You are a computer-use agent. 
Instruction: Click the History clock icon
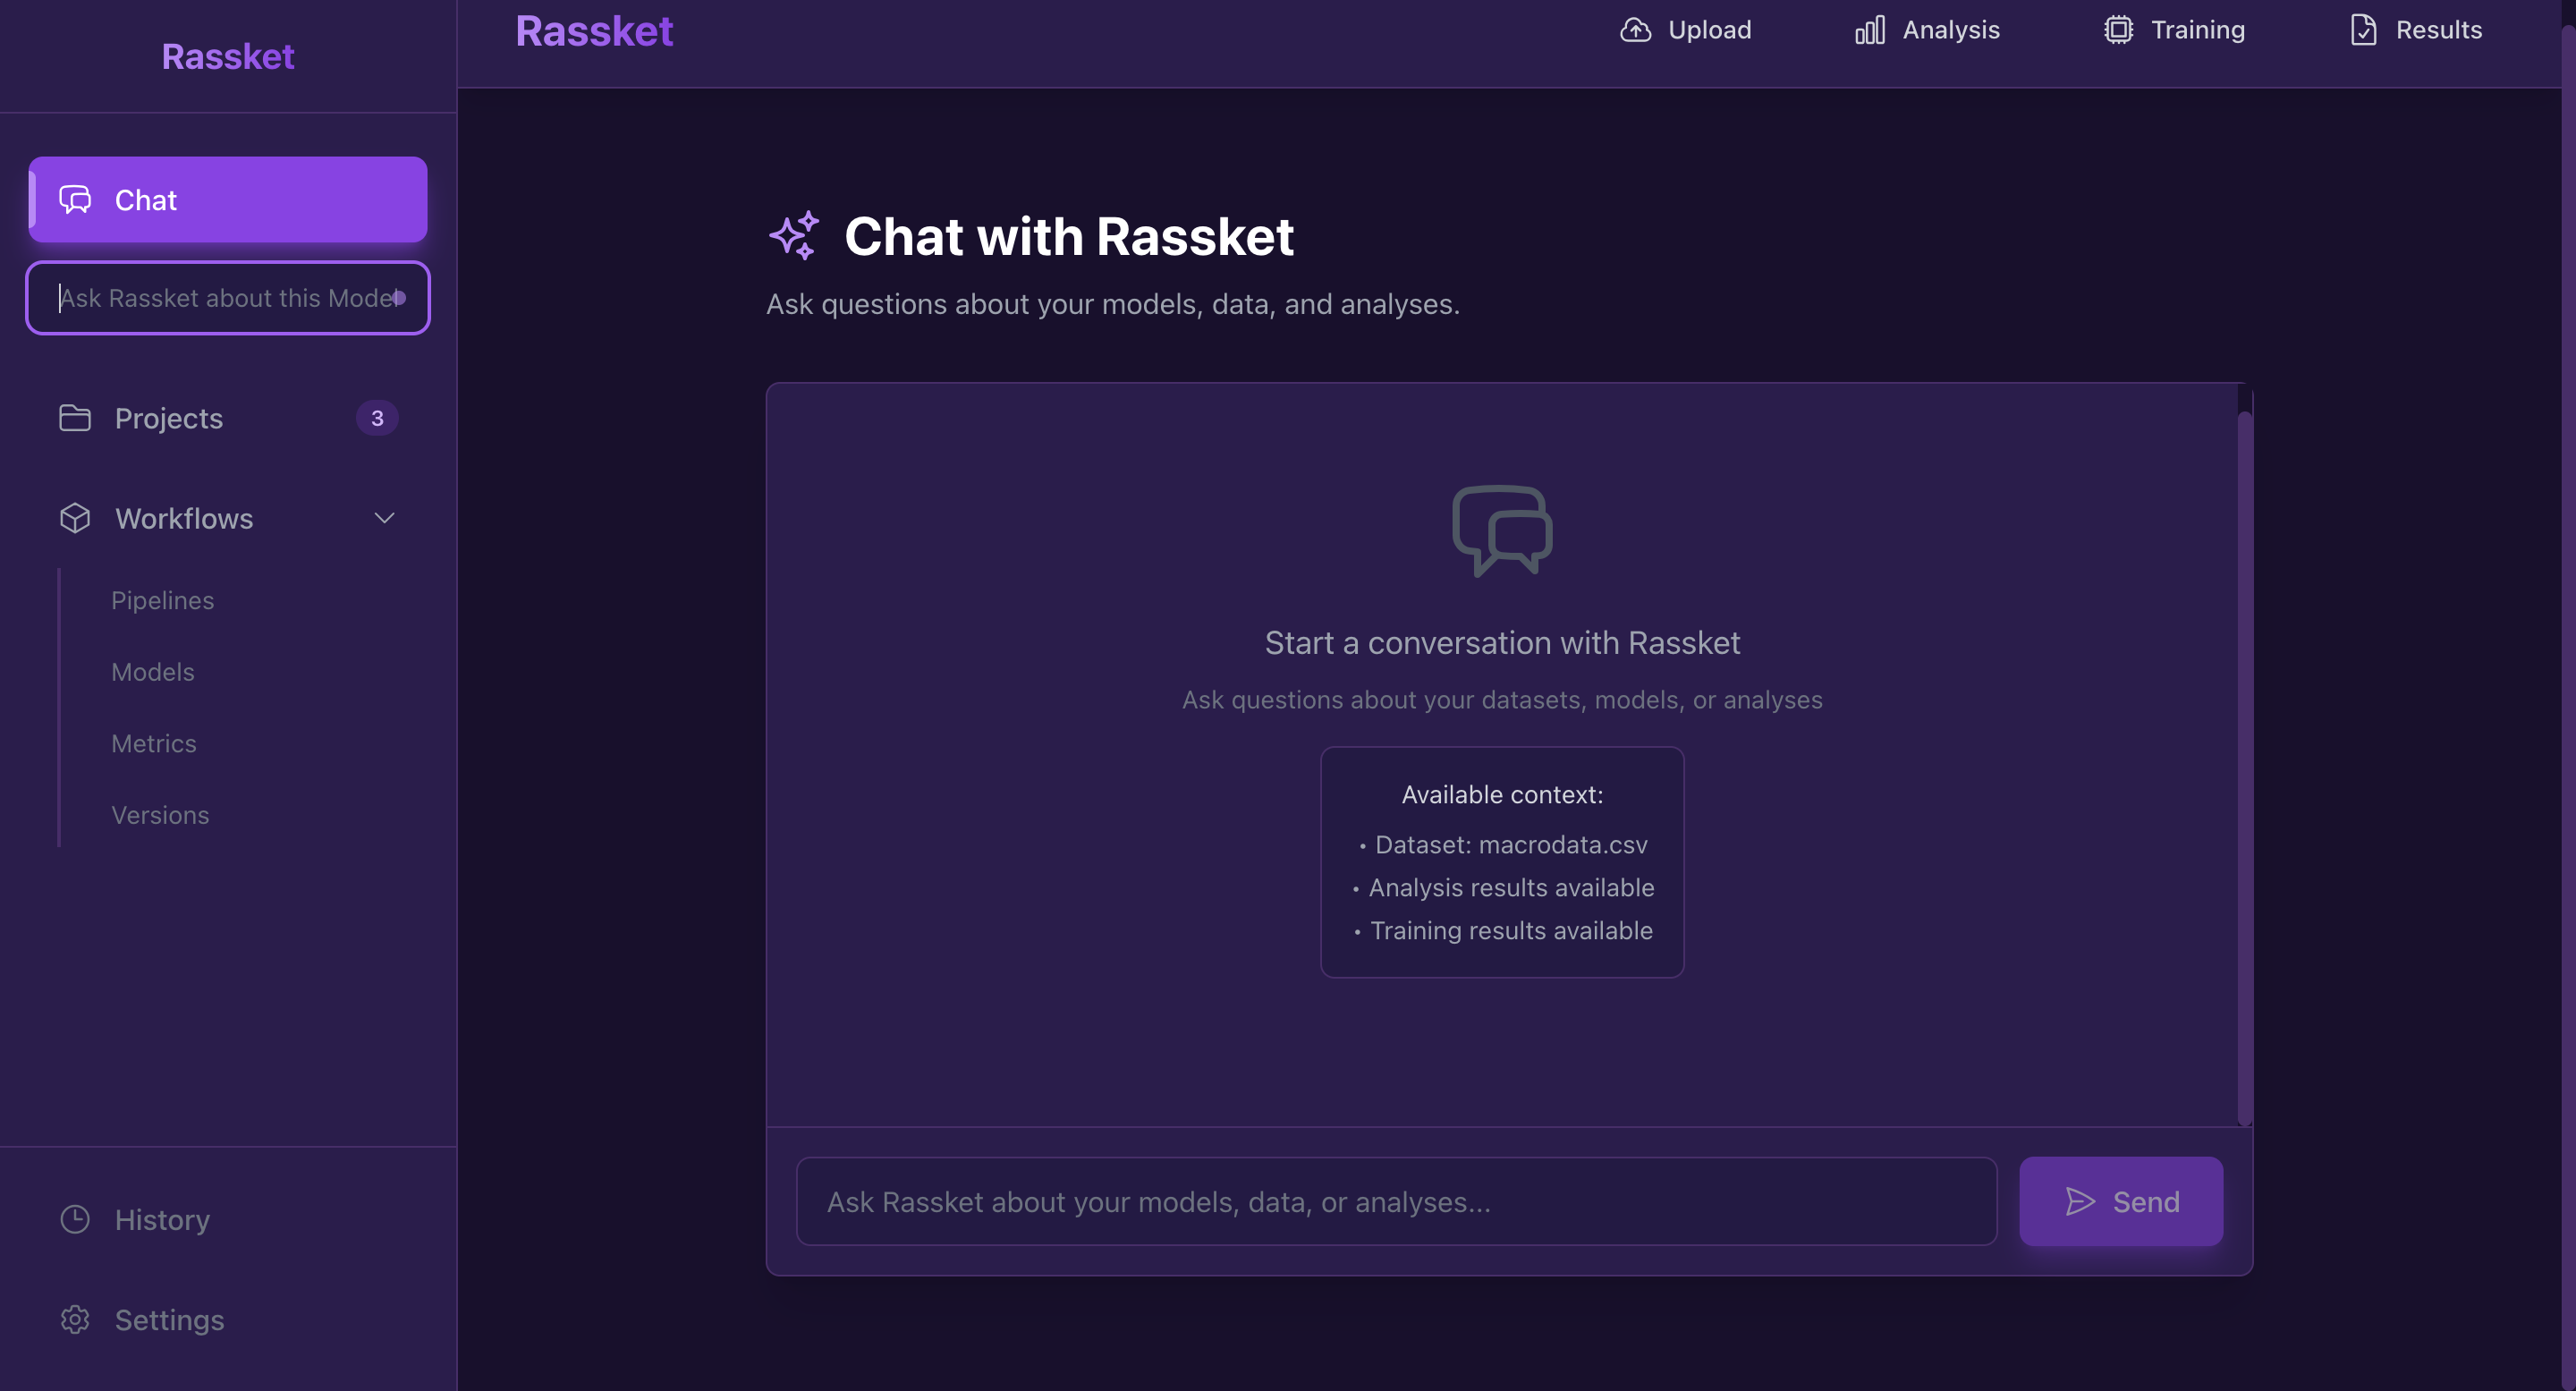click(75, 1219)
